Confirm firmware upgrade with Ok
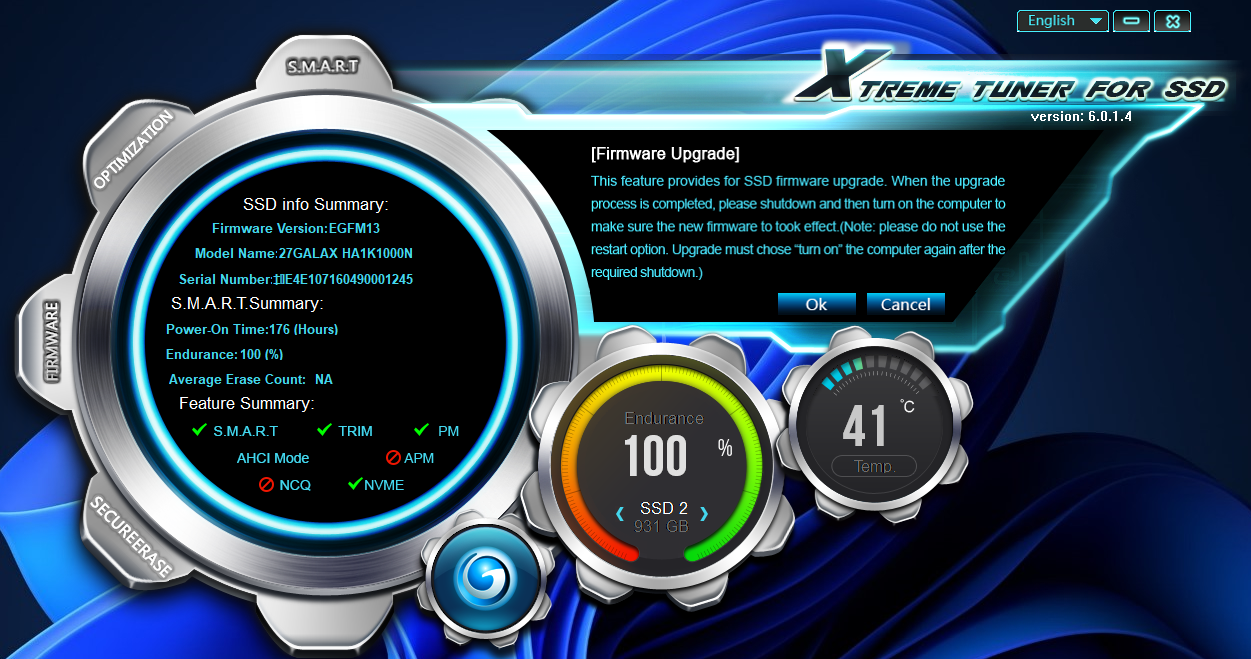 click(x=816, y=304)
